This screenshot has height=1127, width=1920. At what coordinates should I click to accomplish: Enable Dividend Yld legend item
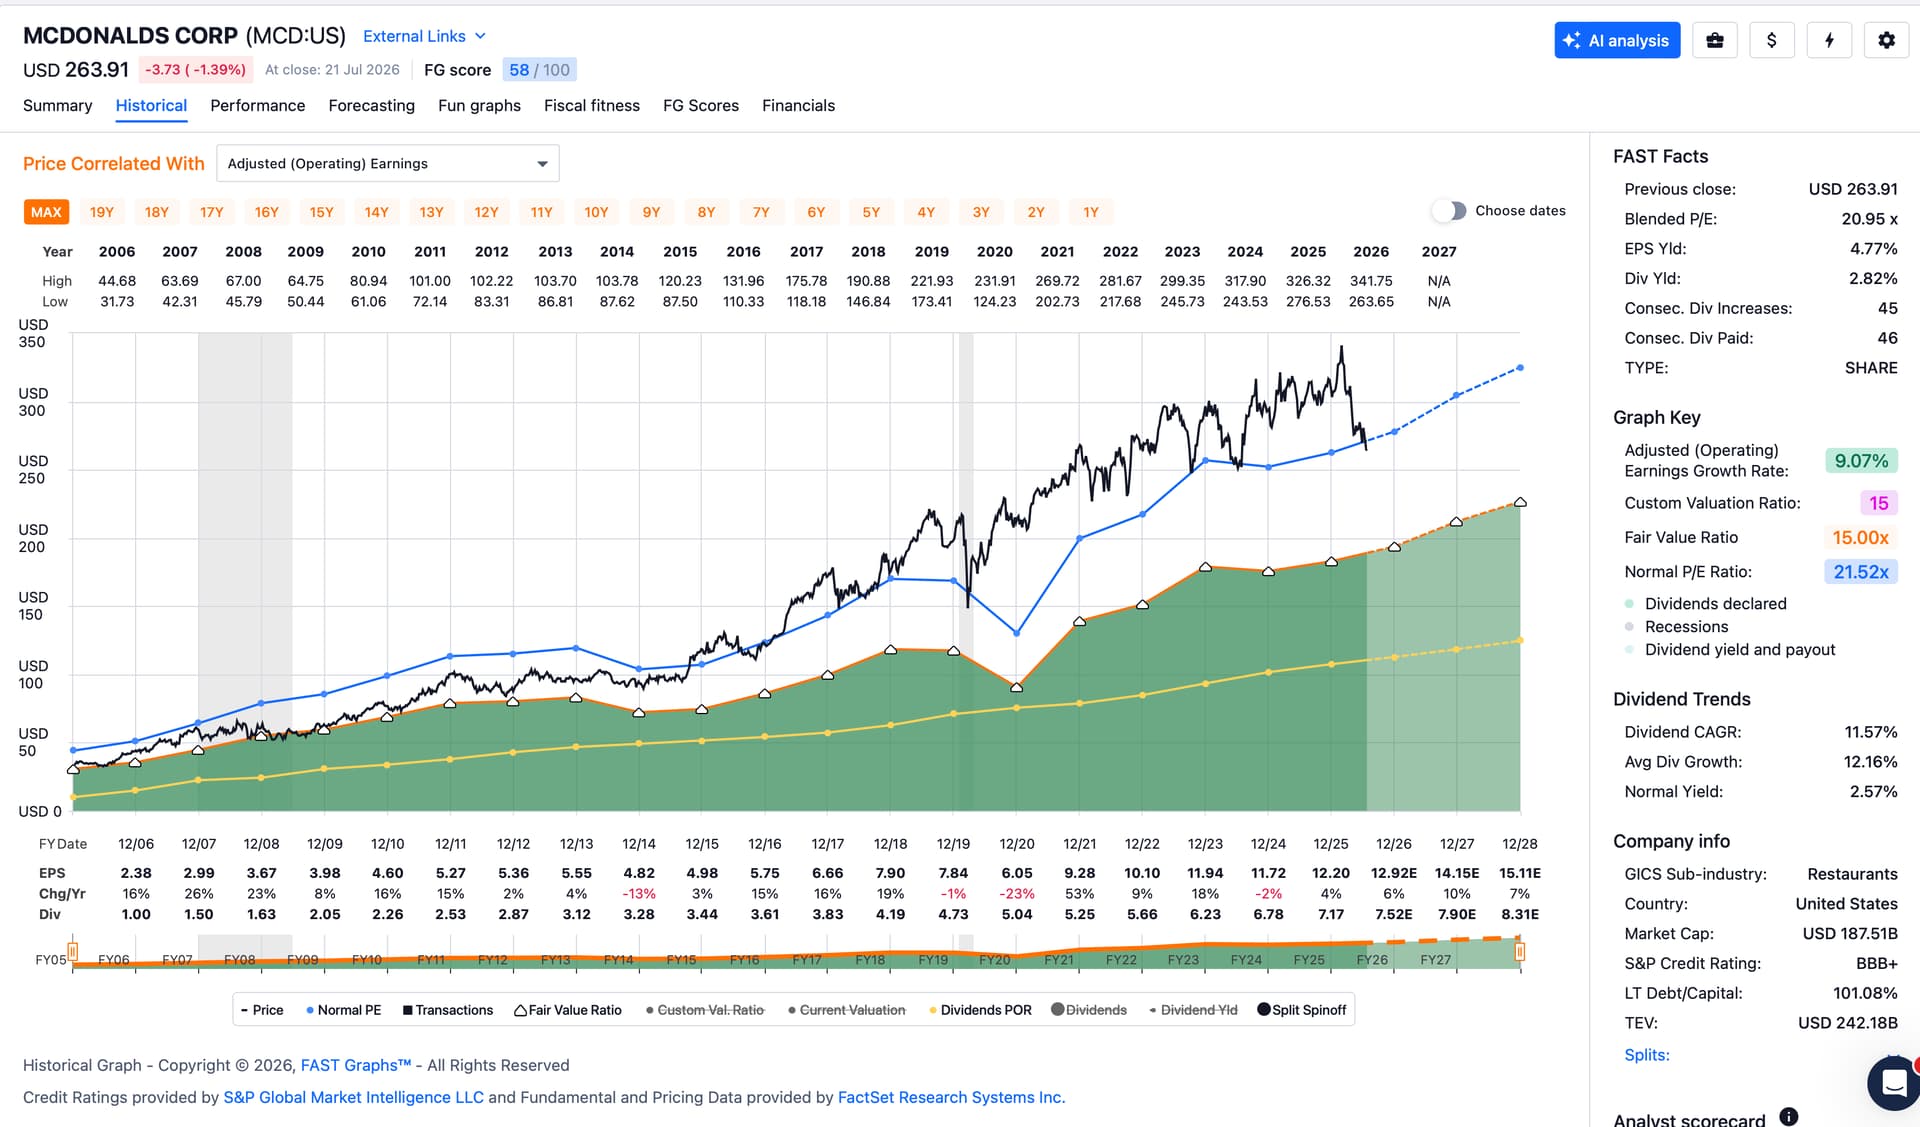click(x=1193, y=1010)
